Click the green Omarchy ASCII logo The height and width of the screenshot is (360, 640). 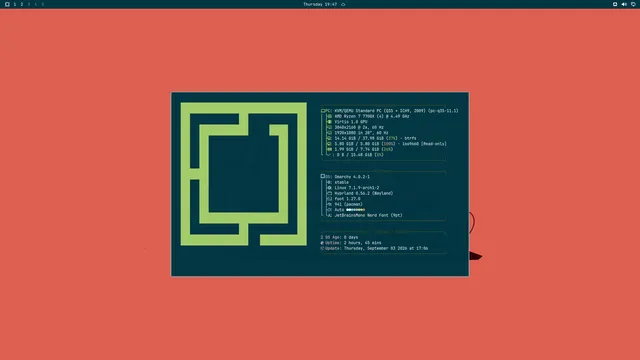point(244,174)
